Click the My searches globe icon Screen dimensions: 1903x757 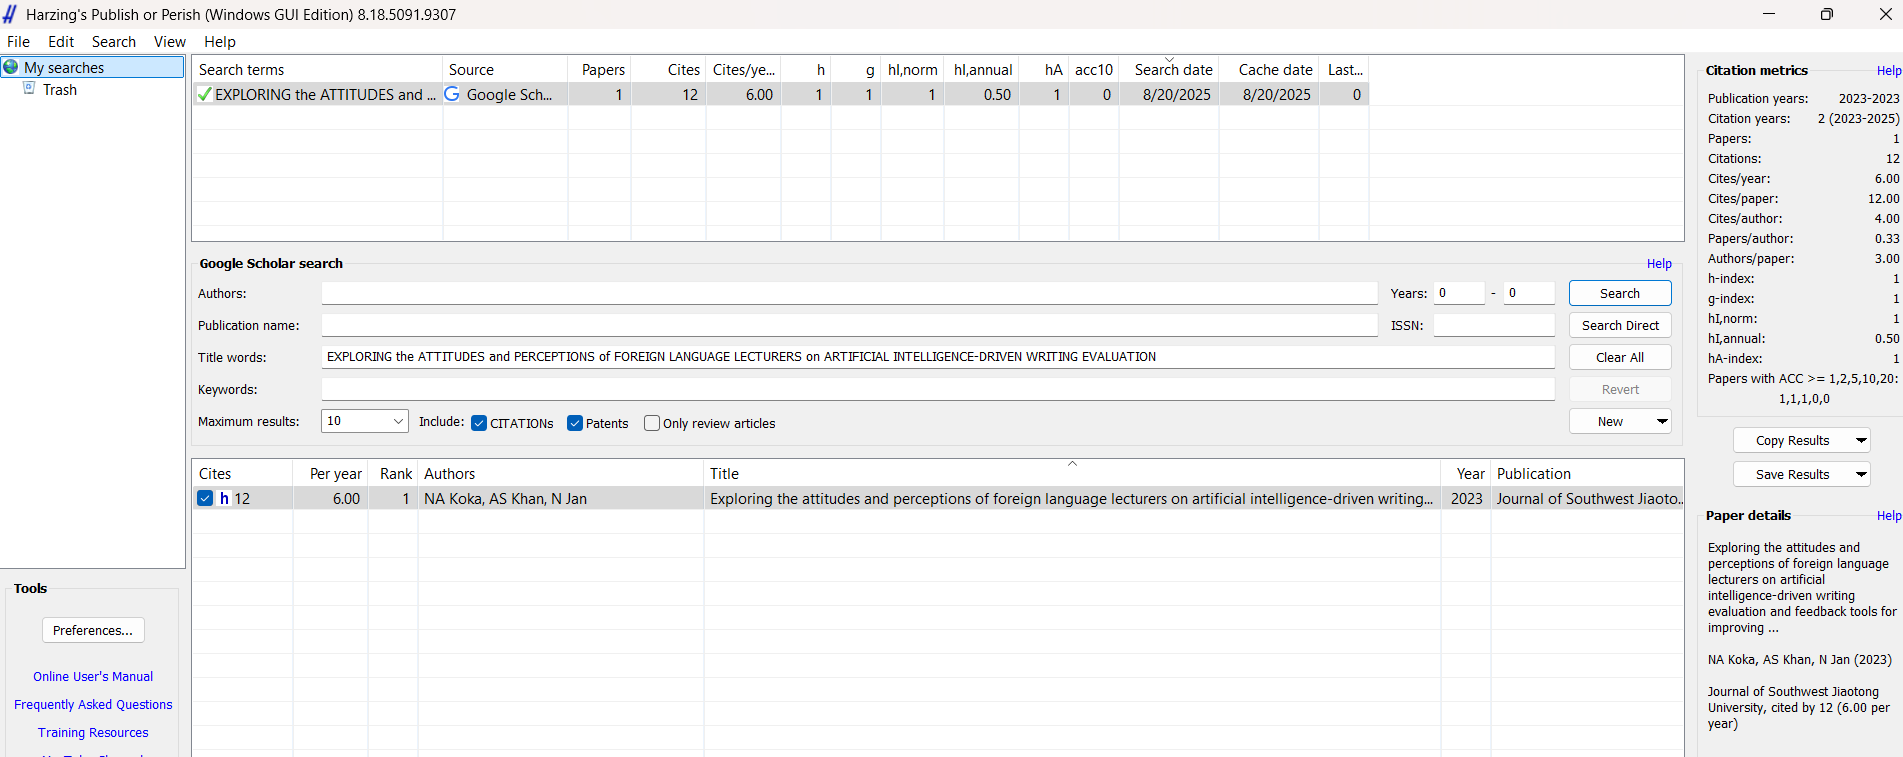point(11,67)
